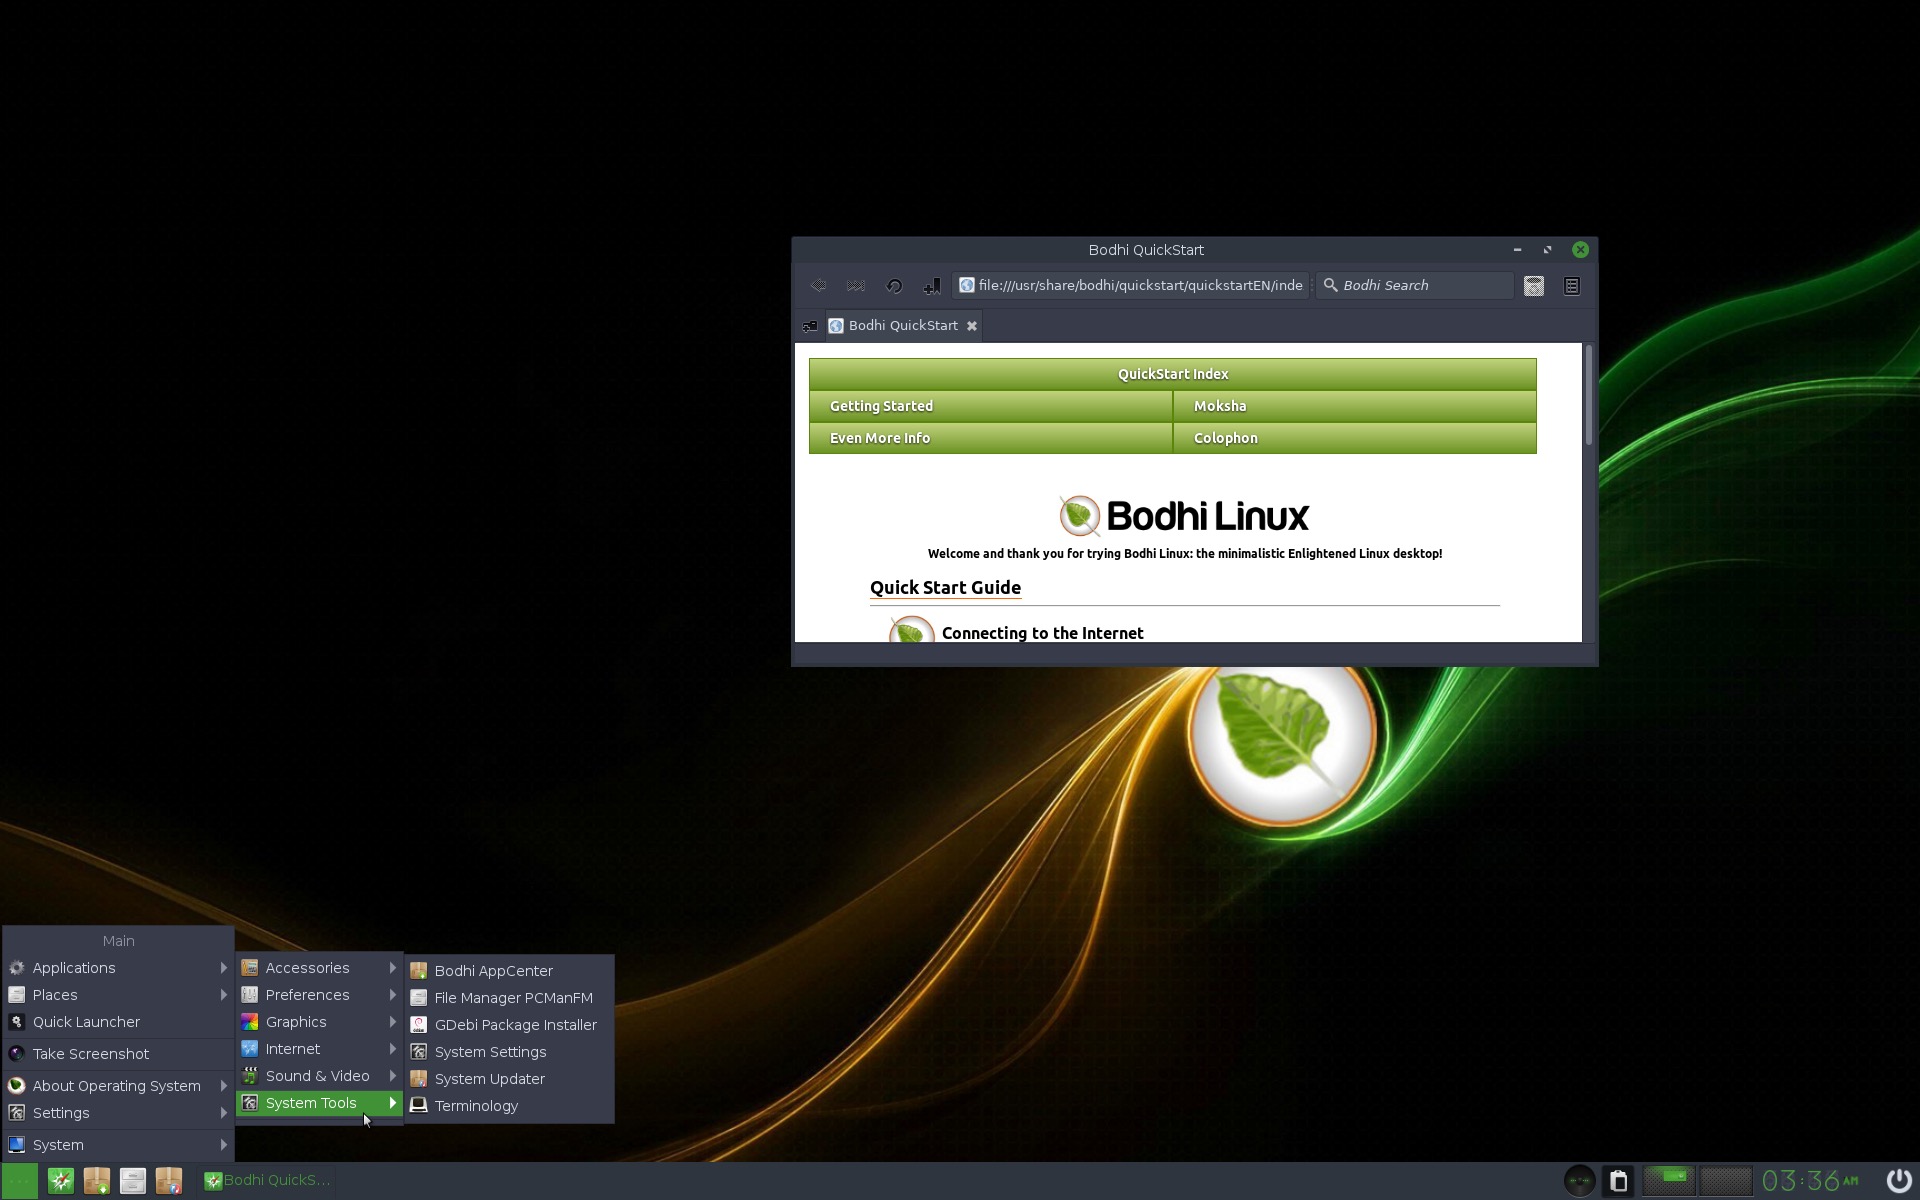This screenshot has width=1920, height=1200.
Task: Launch GDebi Package Installer
Action: [509, 1025]
